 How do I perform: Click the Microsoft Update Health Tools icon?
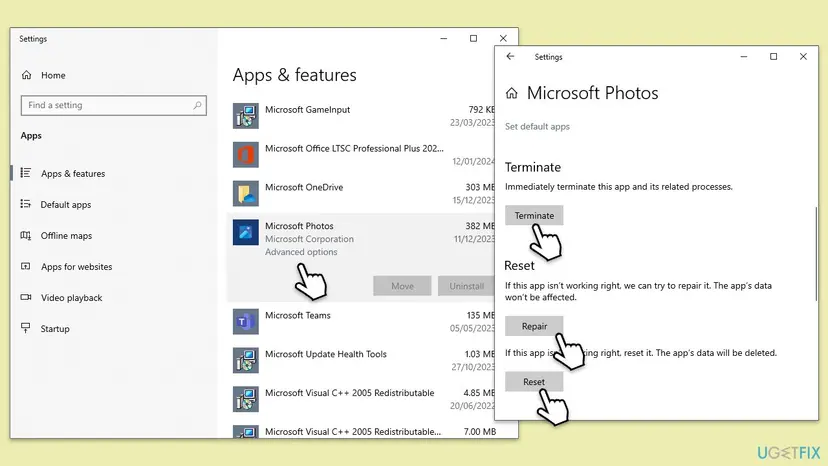coord(246,360)
